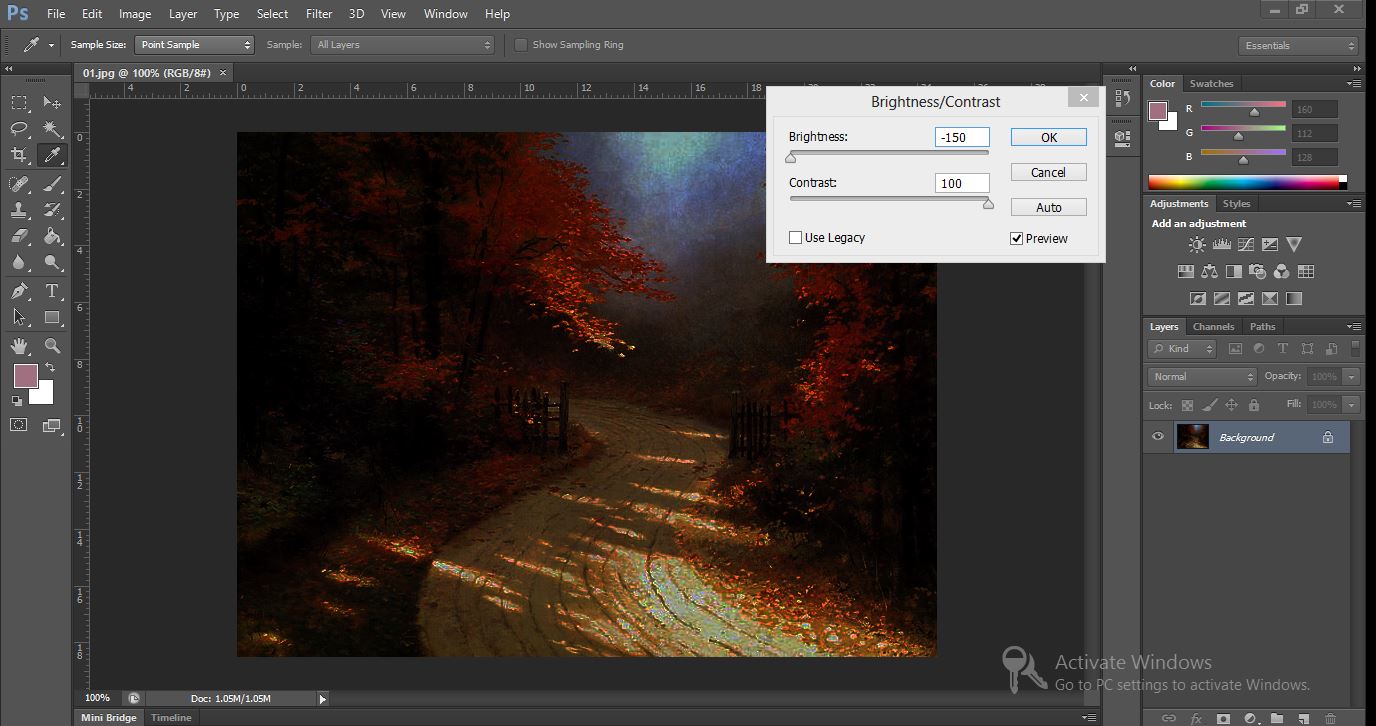The height and width of the screenshot is (726, 1376).
Task: Select the Move tool
Action: tap(52, 102)
